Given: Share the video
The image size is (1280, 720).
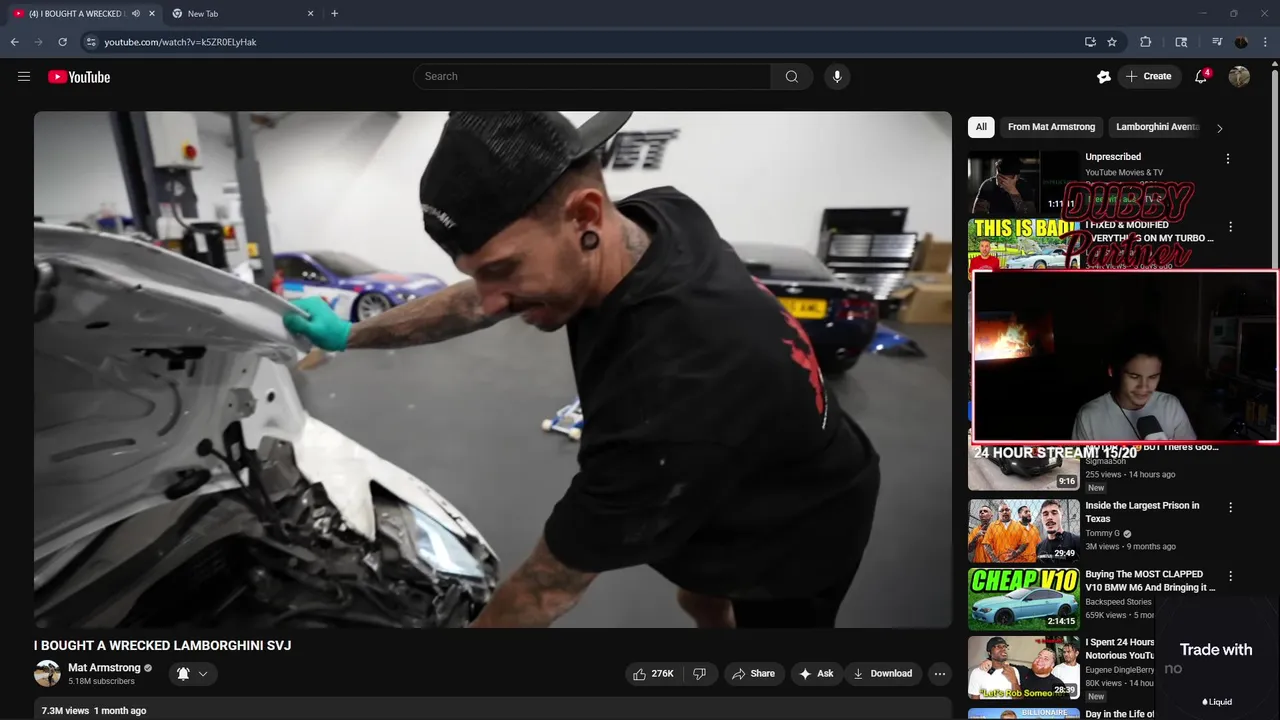Looking at the screenshot, I should pos(753,674).
